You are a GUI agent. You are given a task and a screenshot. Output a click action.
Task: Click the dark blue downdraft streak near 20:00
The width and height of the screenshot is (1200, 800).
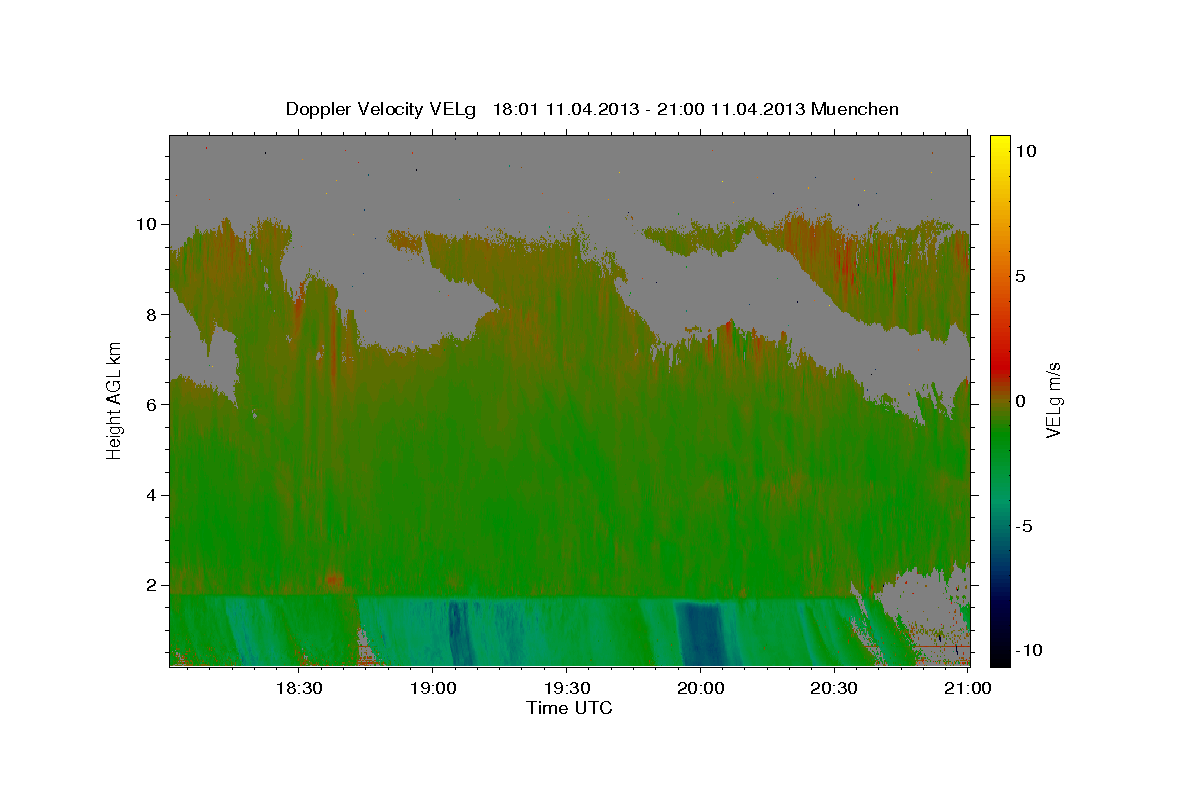pyautogui.click(x=700, y=632)
